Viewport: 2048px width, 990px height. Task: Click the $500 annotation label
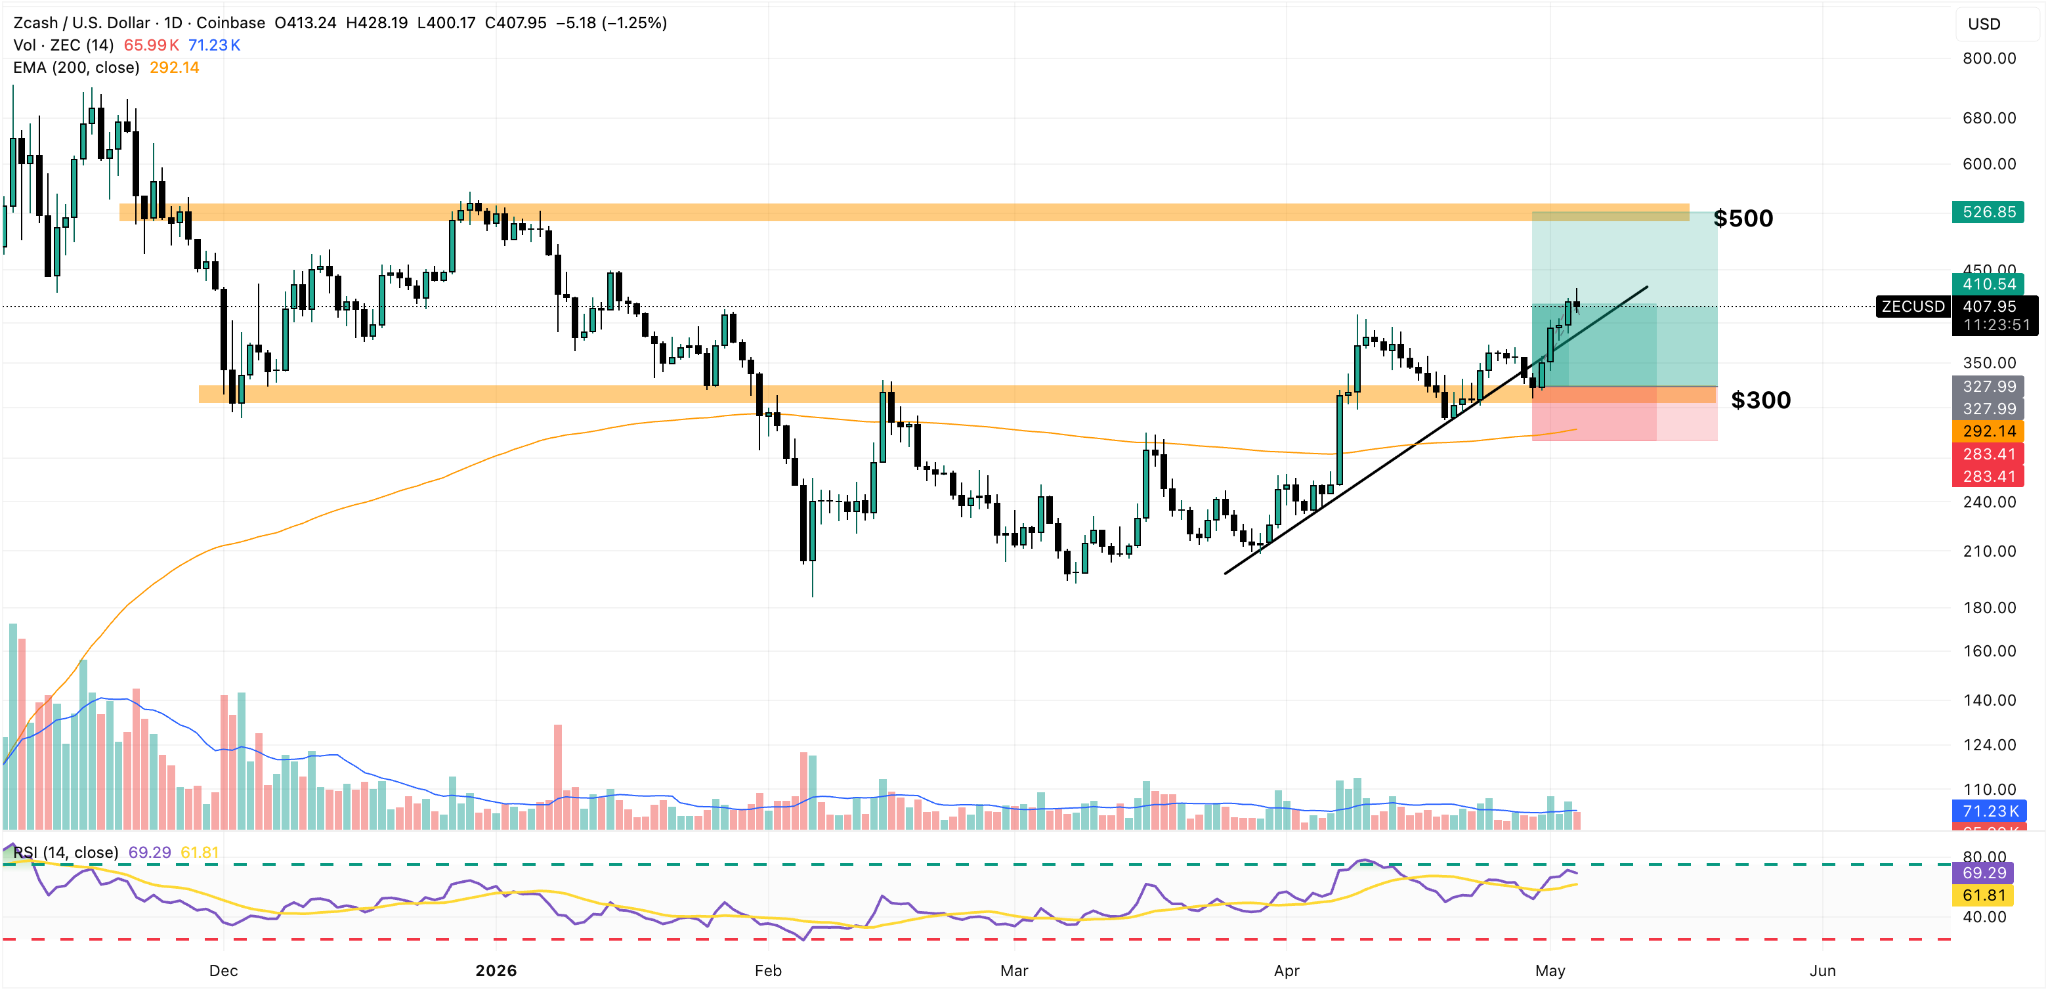1743,218
